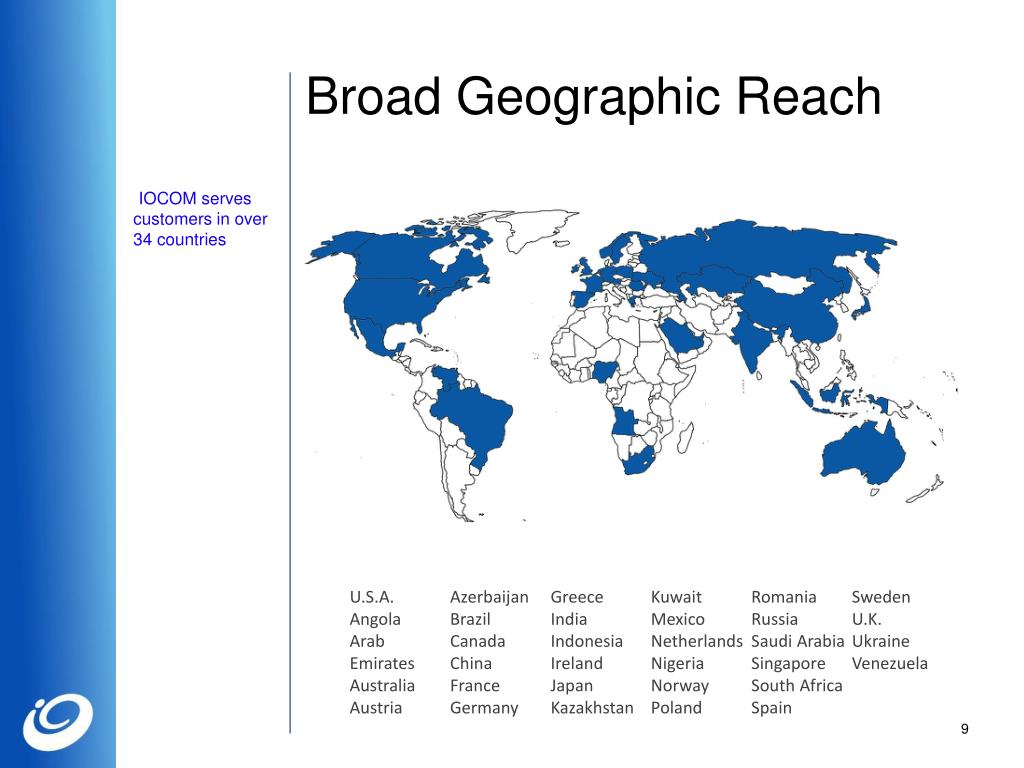The image size is (1024, 768).
Task: Click 'Sweden' in the country list
Action: coord(881,597)
